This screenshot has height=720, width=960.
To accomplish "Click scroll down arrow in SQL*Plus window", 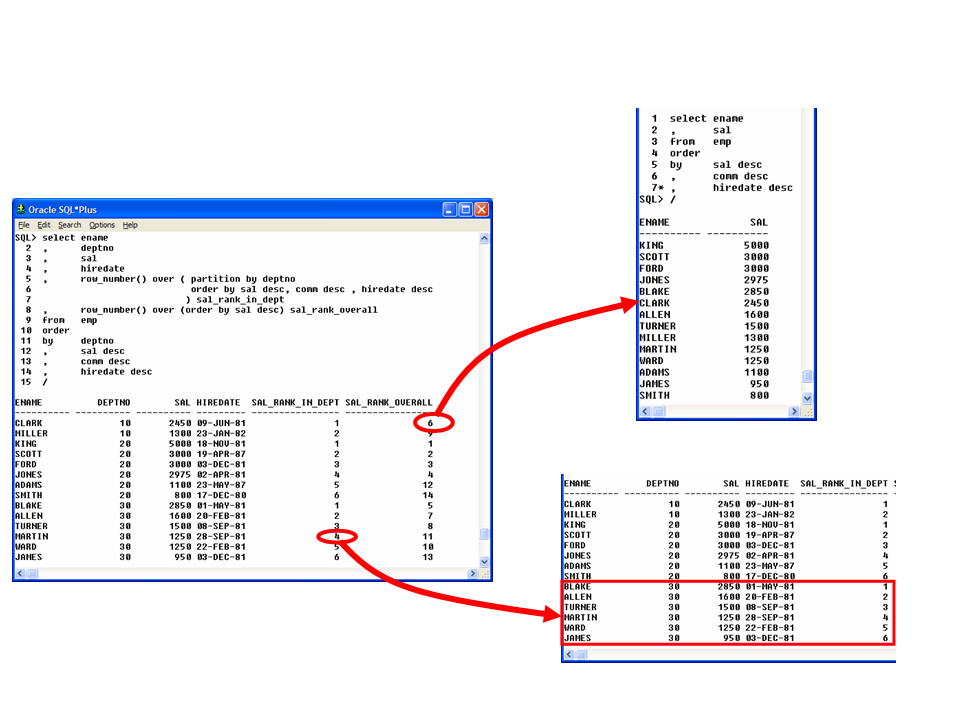I will tap(485, 563).
